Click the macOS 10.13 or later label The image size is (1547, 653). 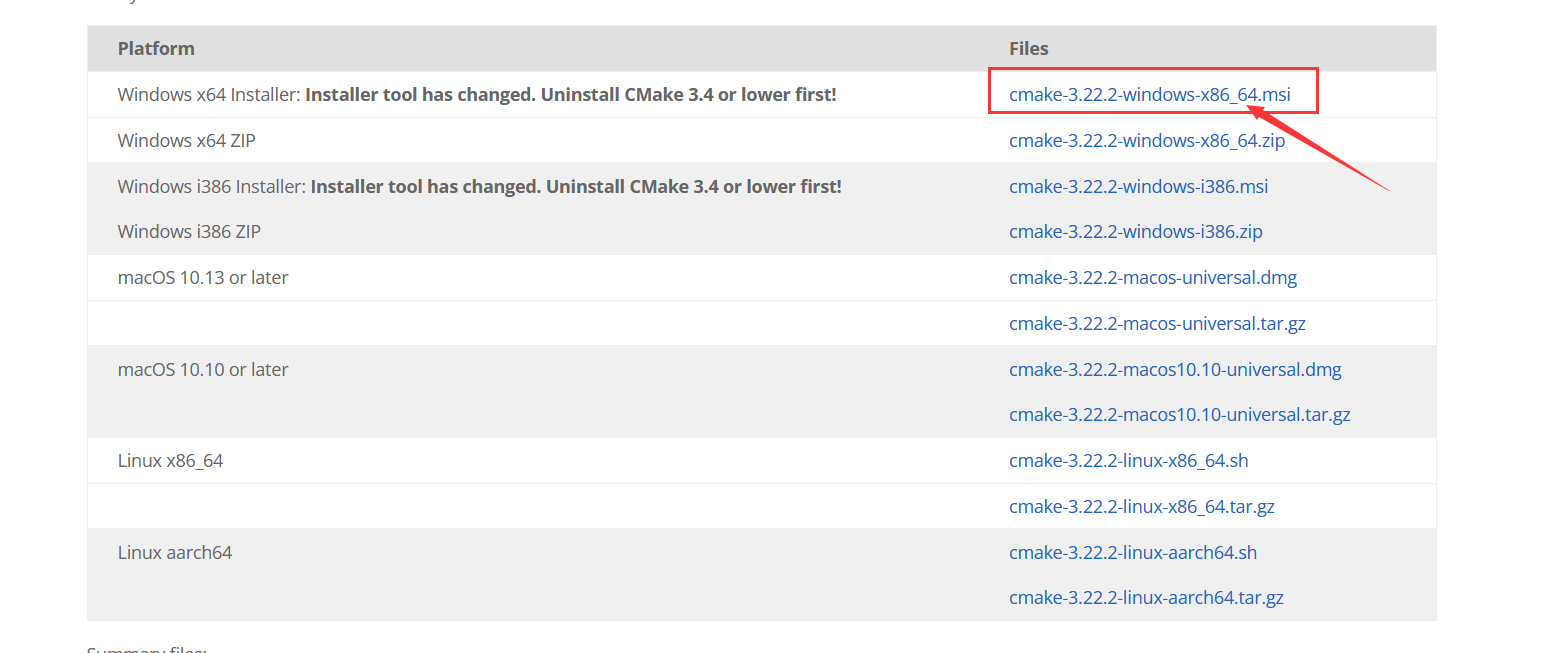[x=203, y=278]
